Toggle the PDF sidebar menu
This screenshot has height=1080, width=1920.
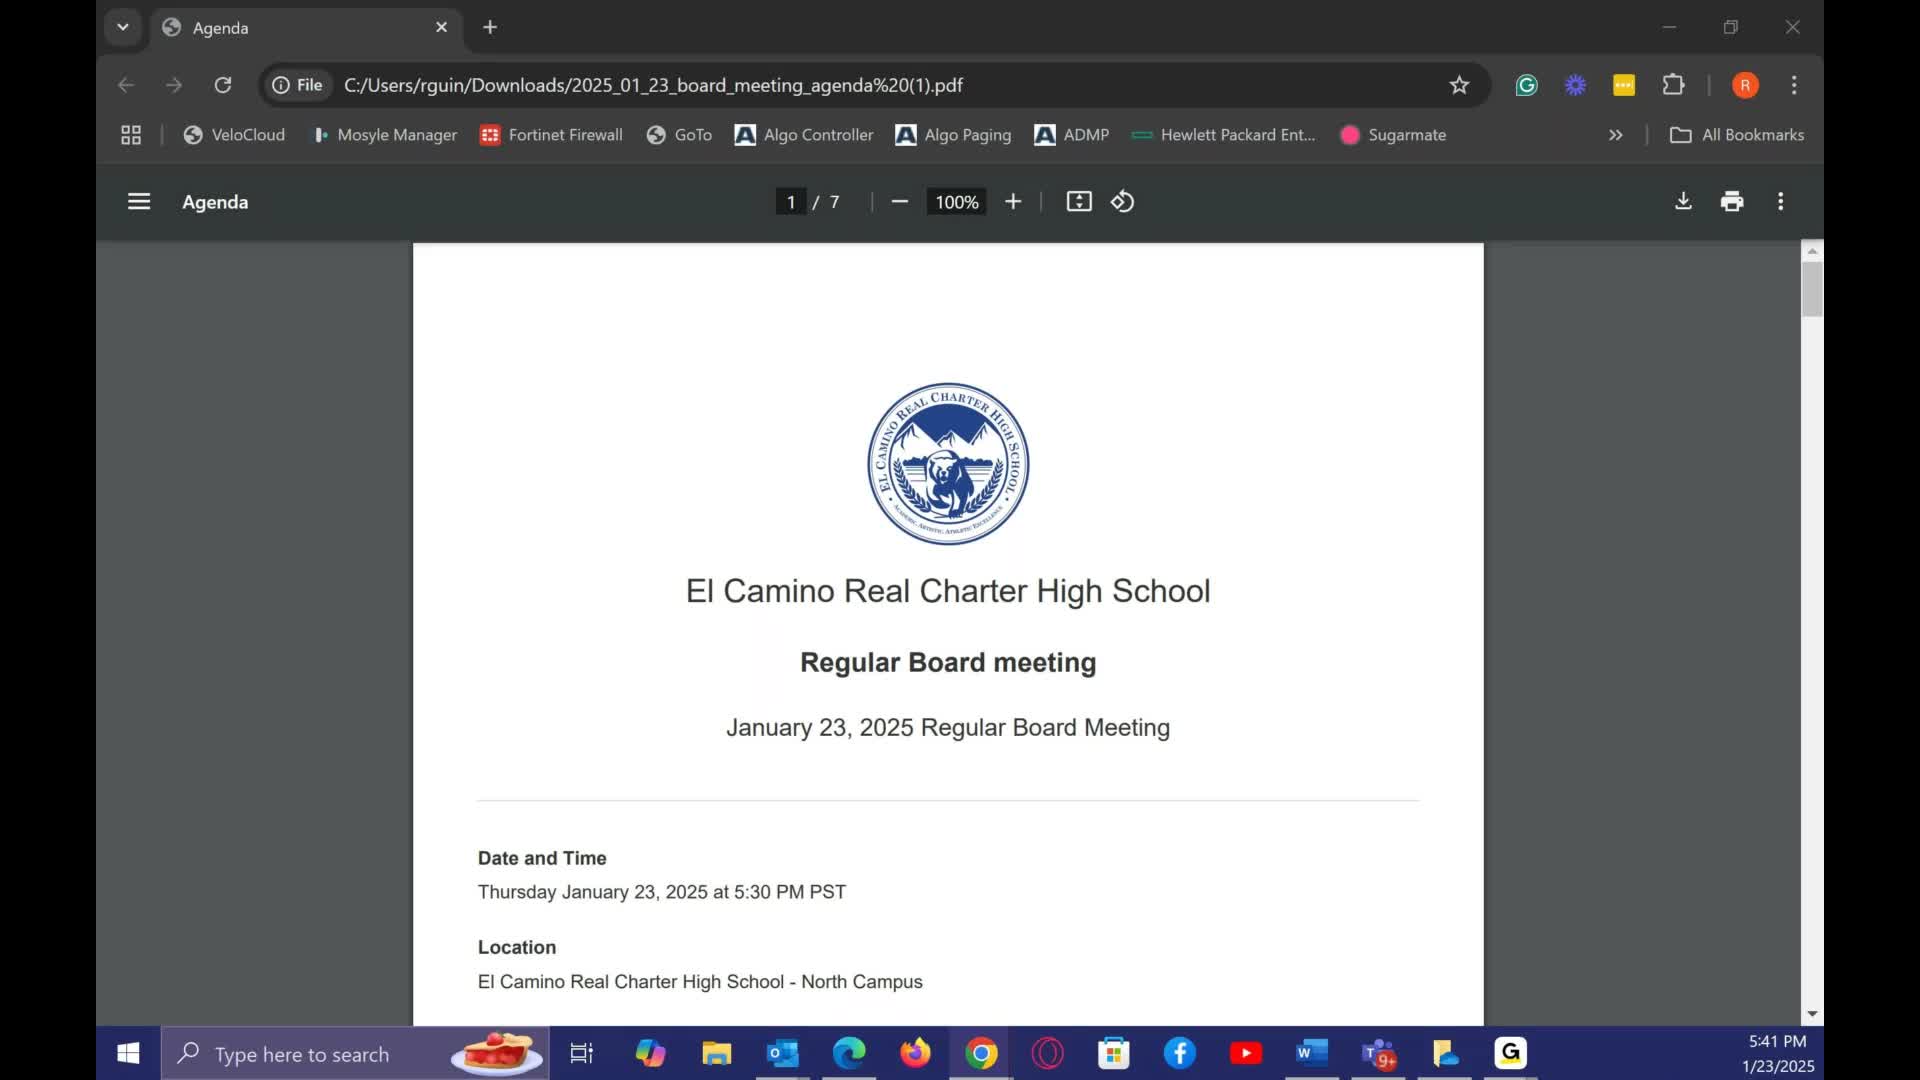point(139,202)
